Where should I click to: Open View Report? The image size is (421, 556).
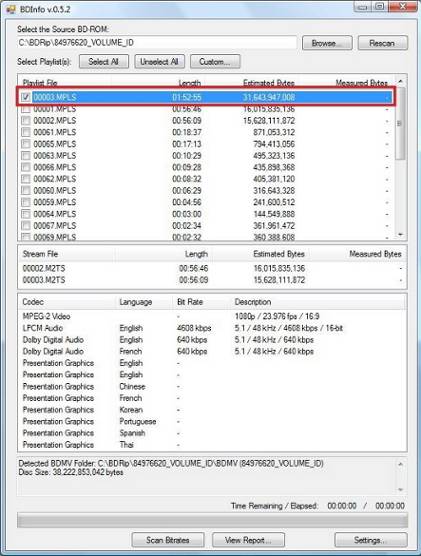click(248, 540)
